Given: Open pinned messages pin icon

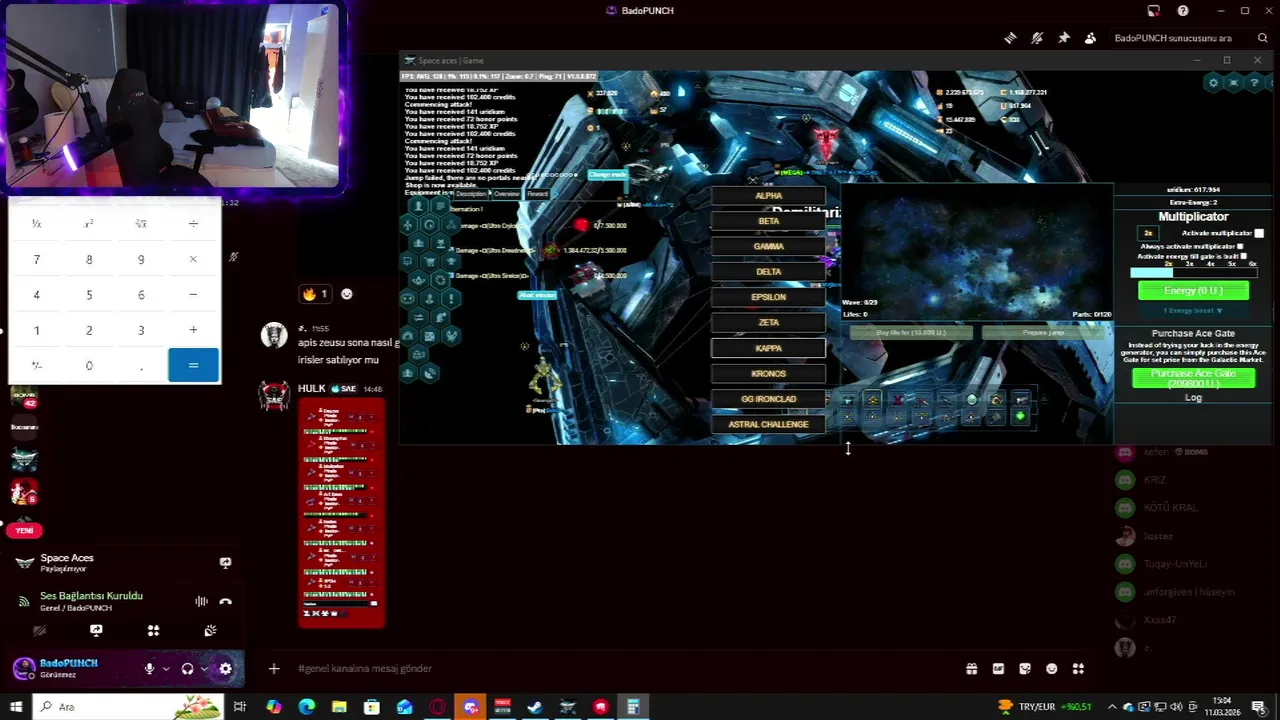Looking at the screenshot, I should tap(1063, 38).
